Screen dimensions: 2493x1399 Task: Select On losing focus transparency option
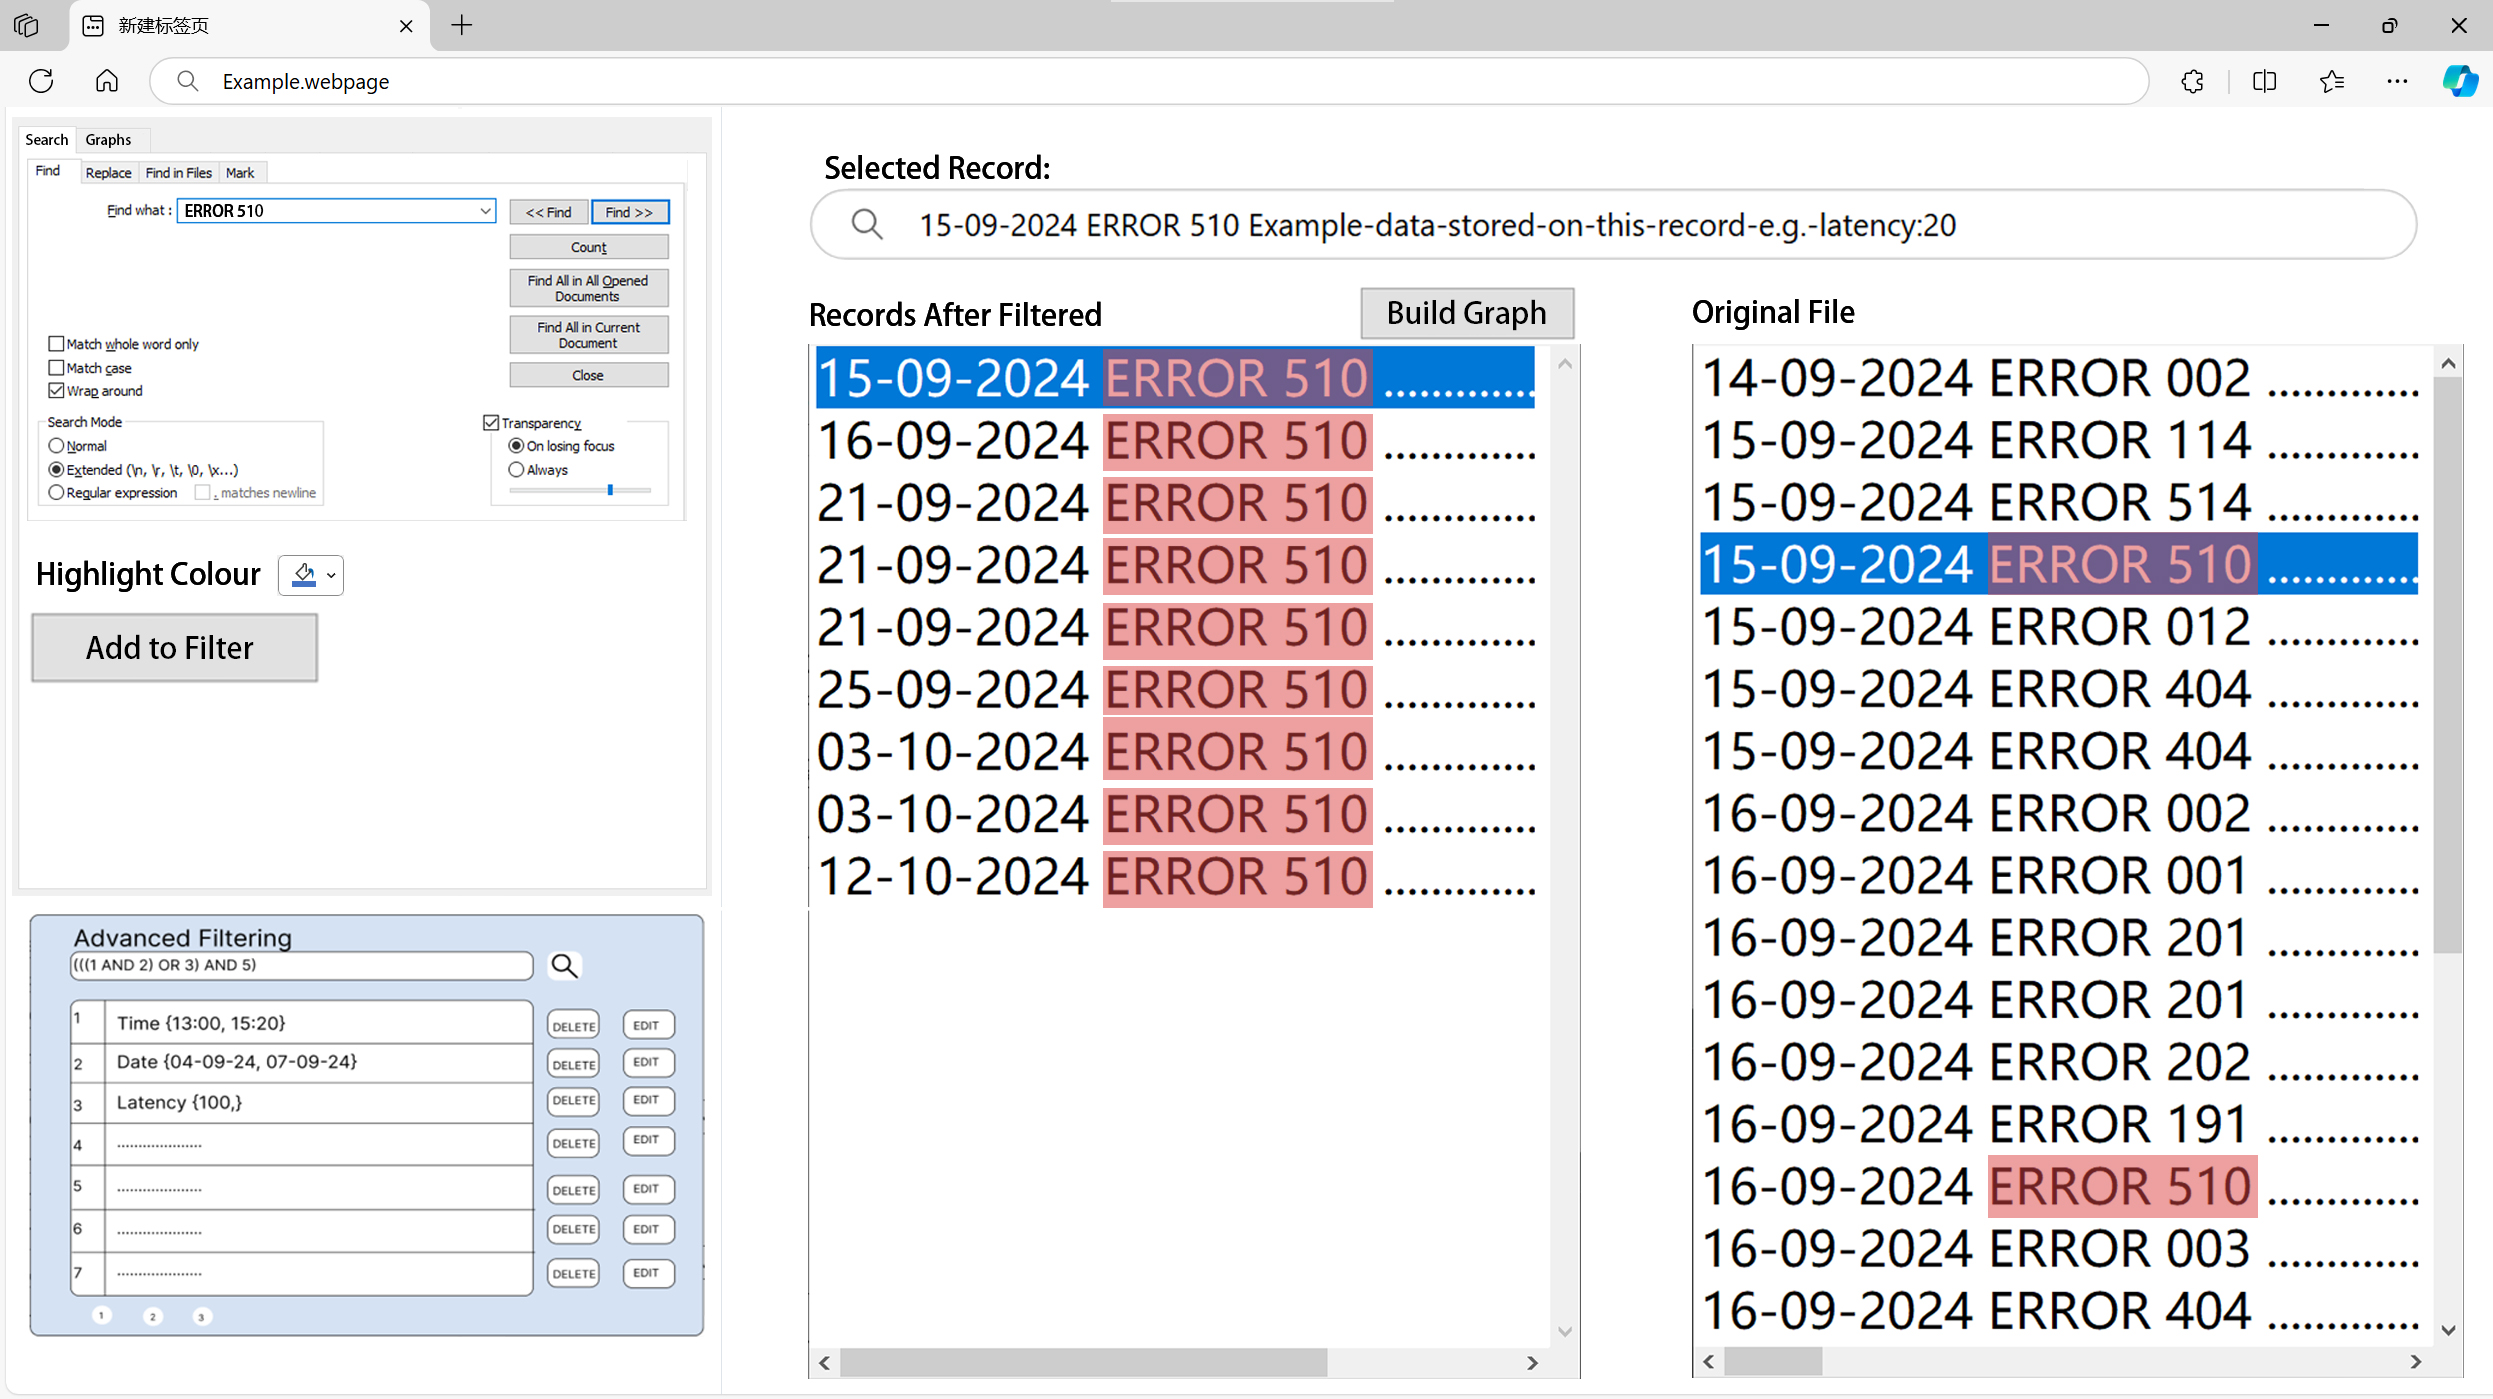pyautogui.click(x=516, y=446)
